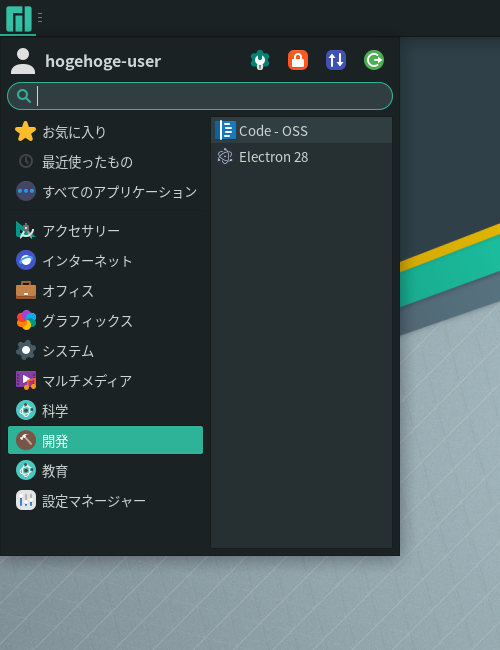The width and height of the screenshot is (500, 650).
Task: Launch Code - OSS
Action: 301,131
